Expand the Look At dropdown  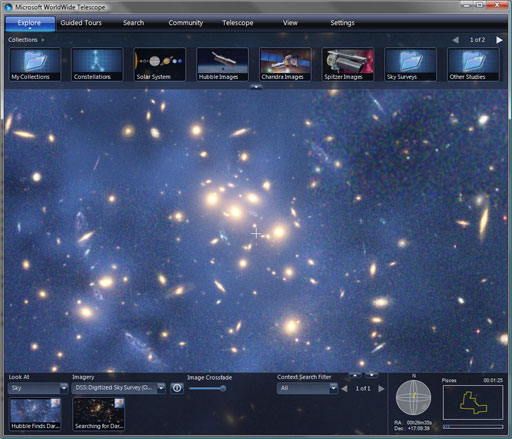tap(64, 388)
